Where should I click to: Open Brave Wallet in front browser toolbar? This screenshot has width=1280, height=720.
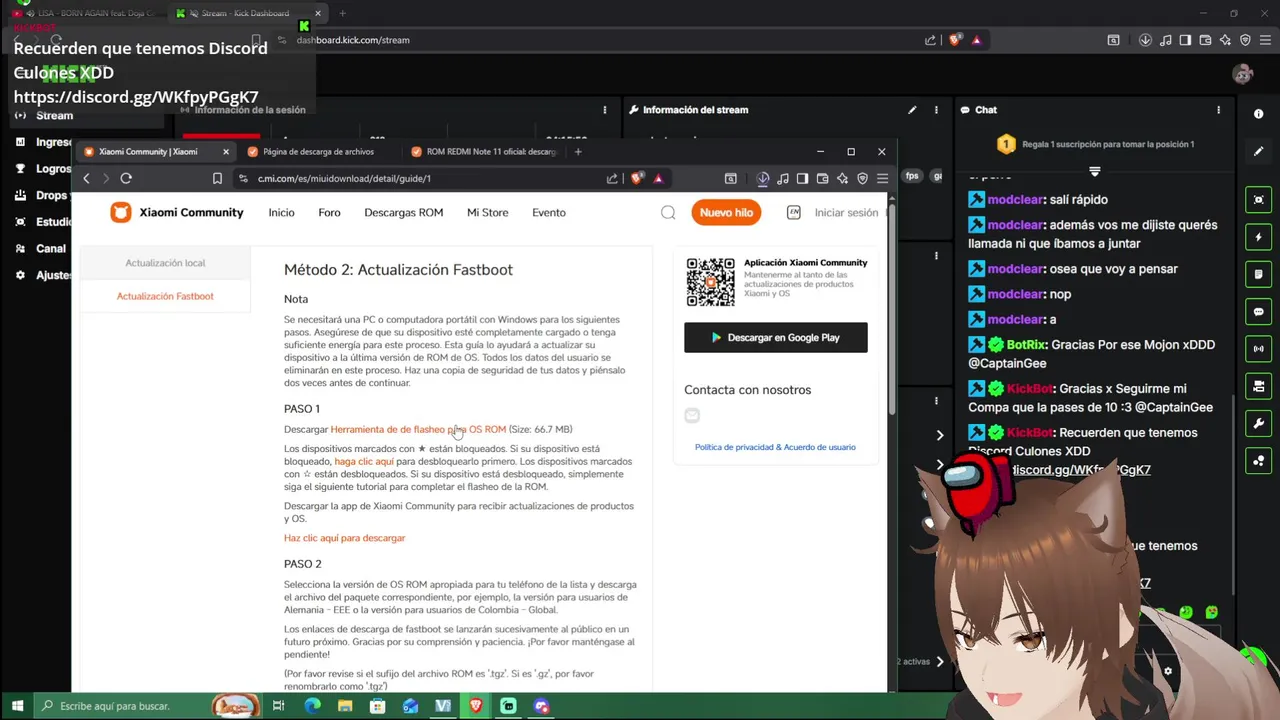point(822,178)
